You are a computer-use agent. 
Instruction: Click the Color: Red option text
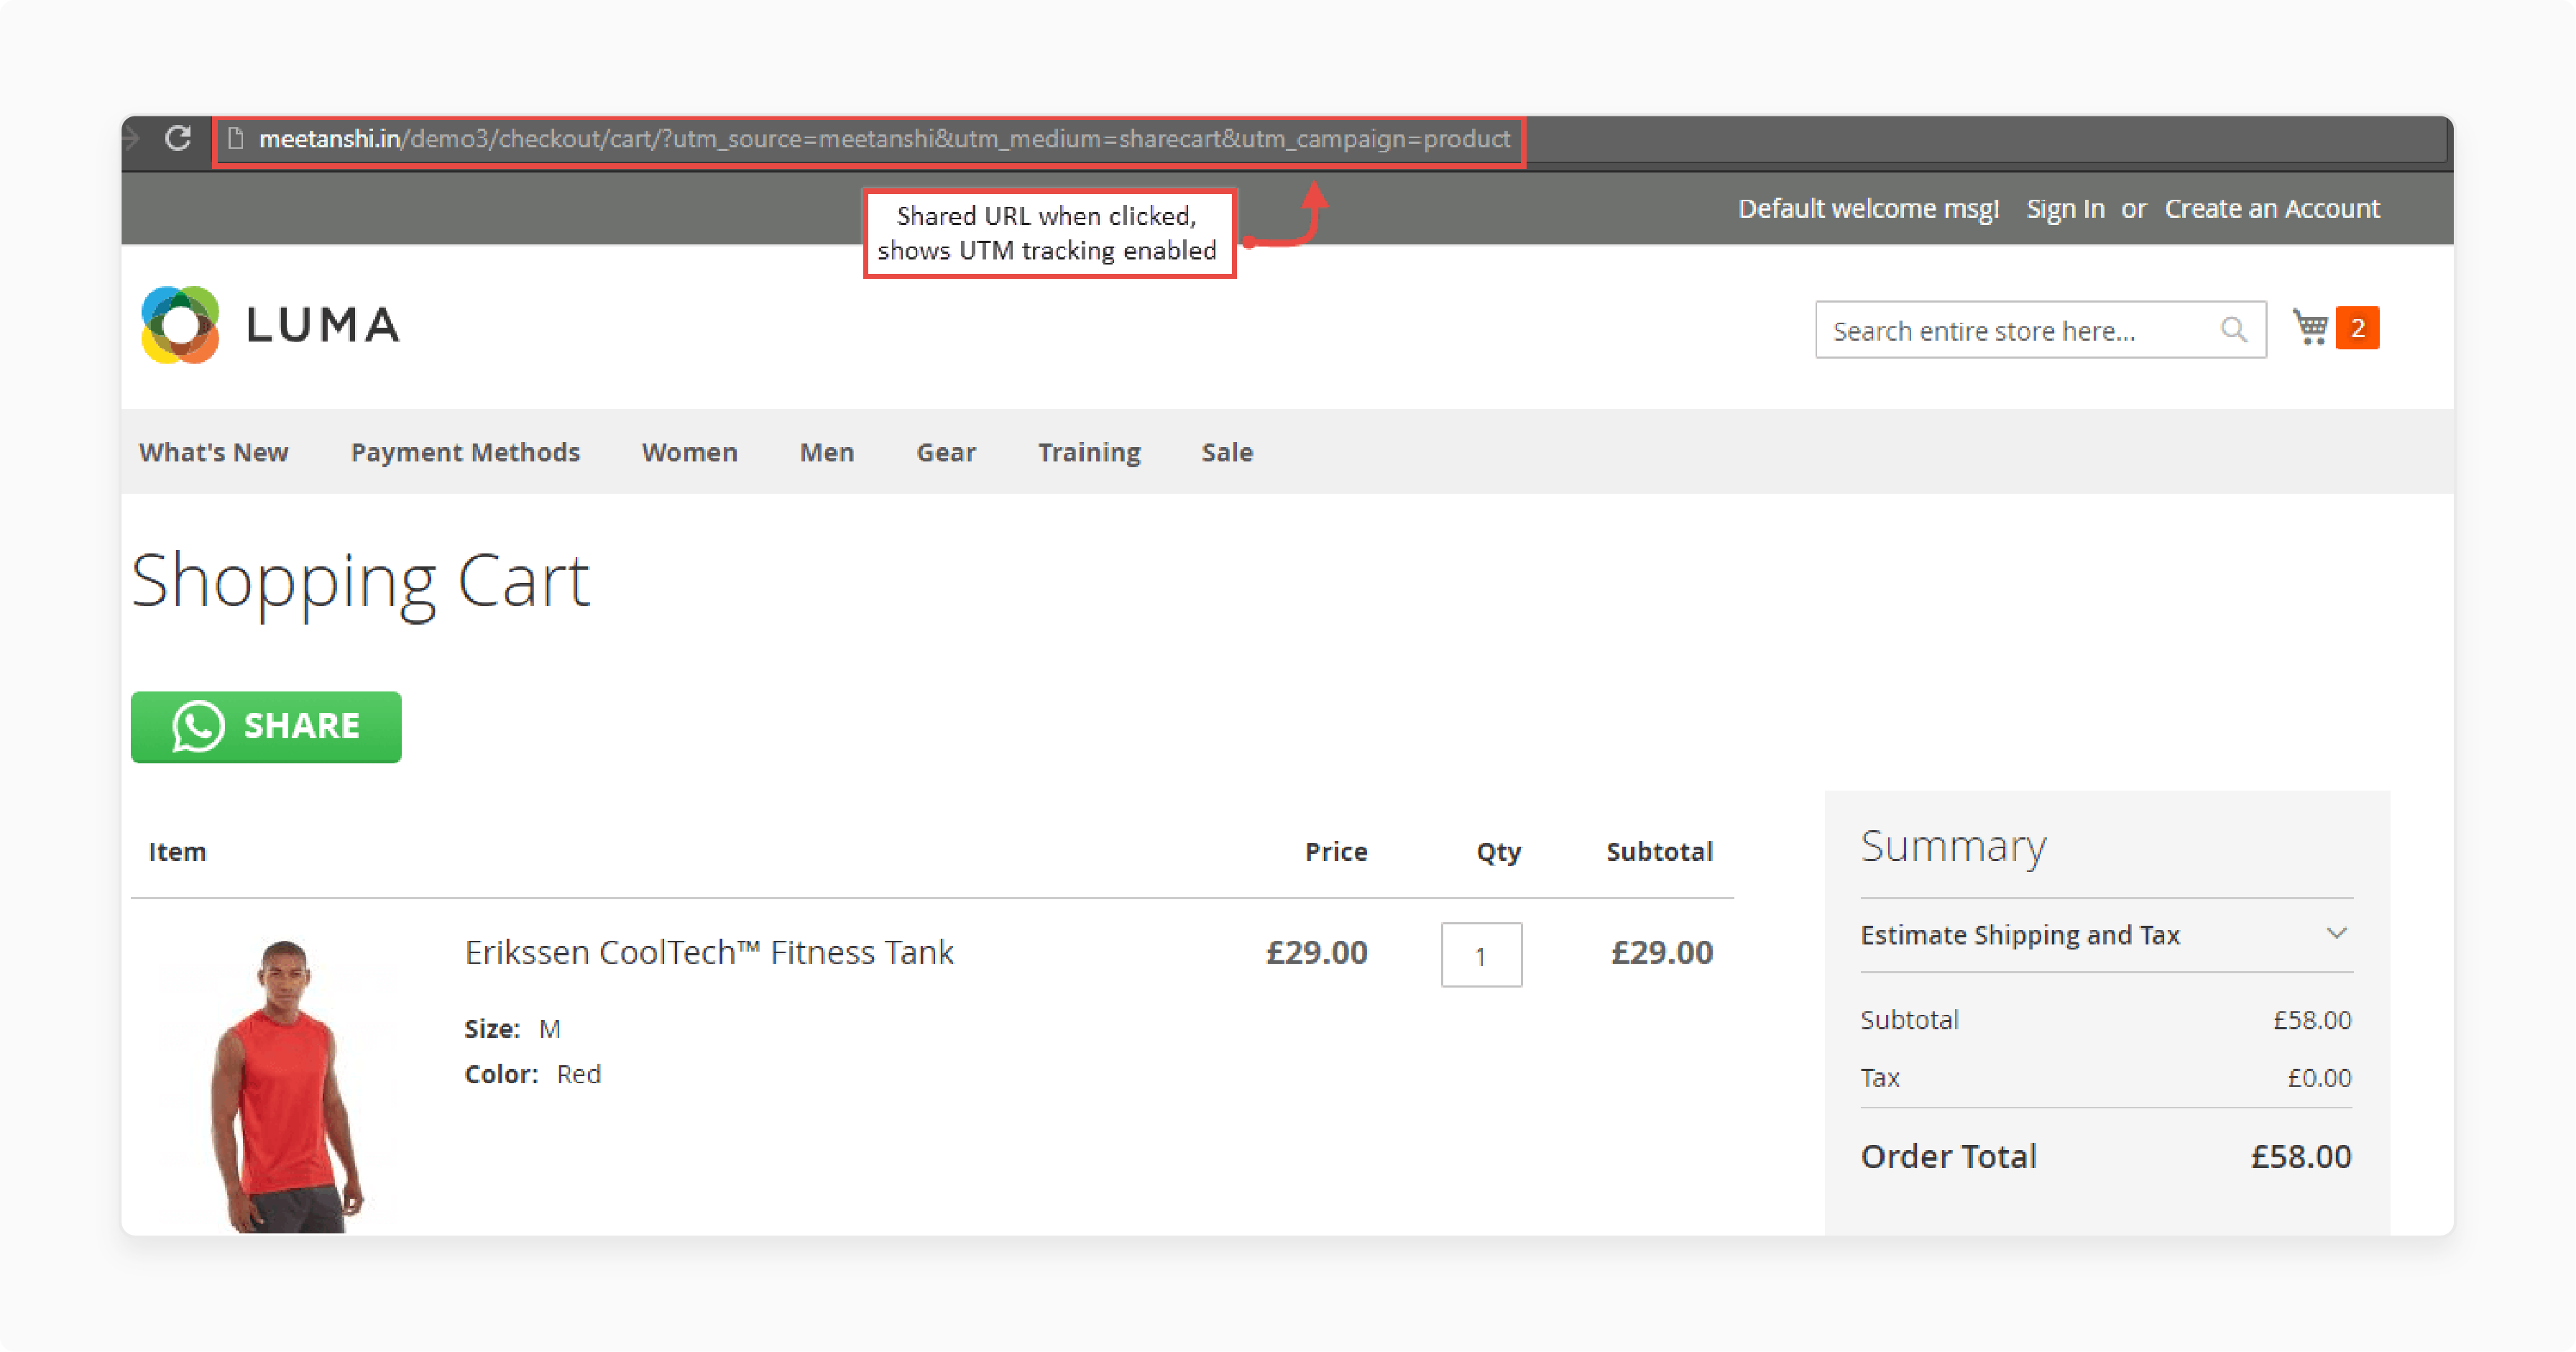coord(533,1074)
